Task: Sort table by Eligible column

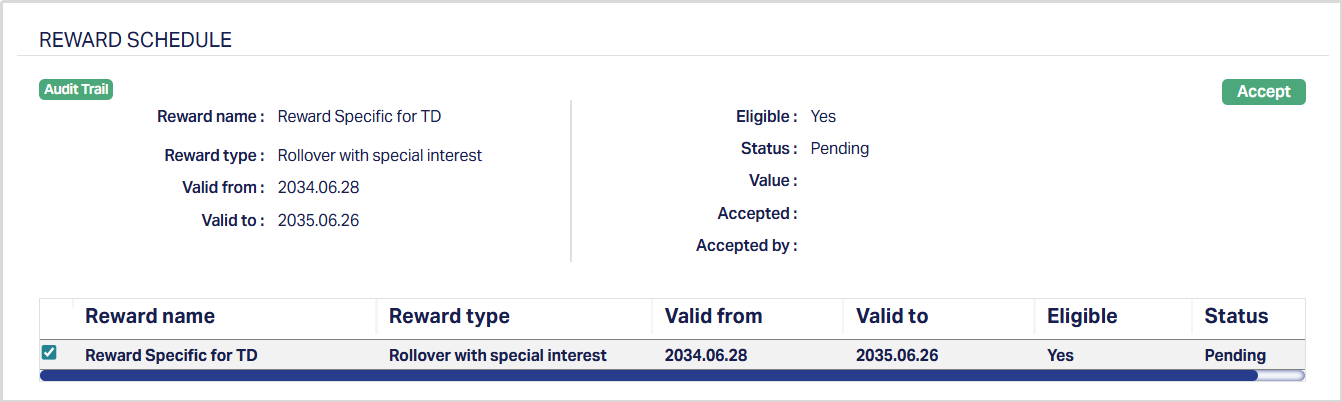Action: coord(1082,316)
